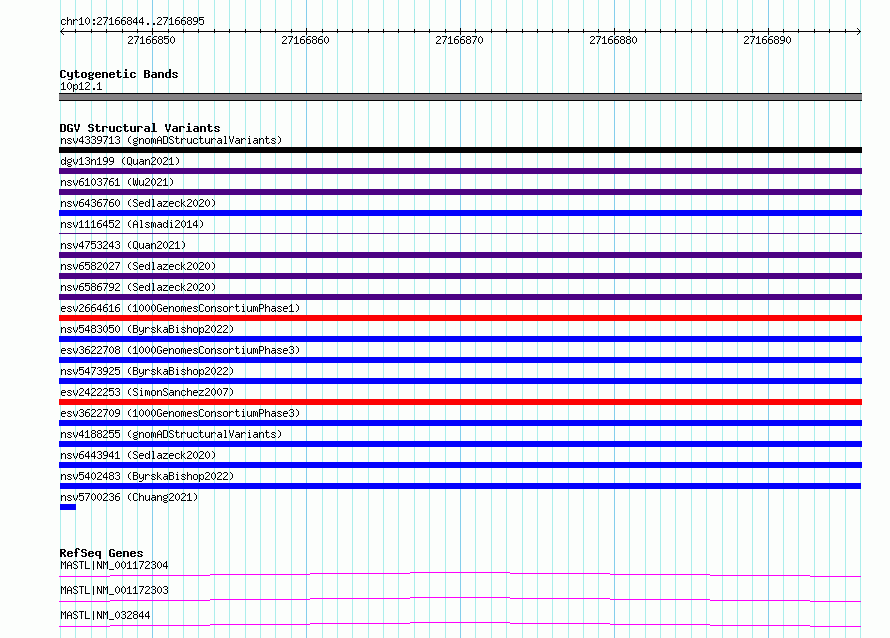Open transcript MASTL|NM_032844 label

pos(105,615)
